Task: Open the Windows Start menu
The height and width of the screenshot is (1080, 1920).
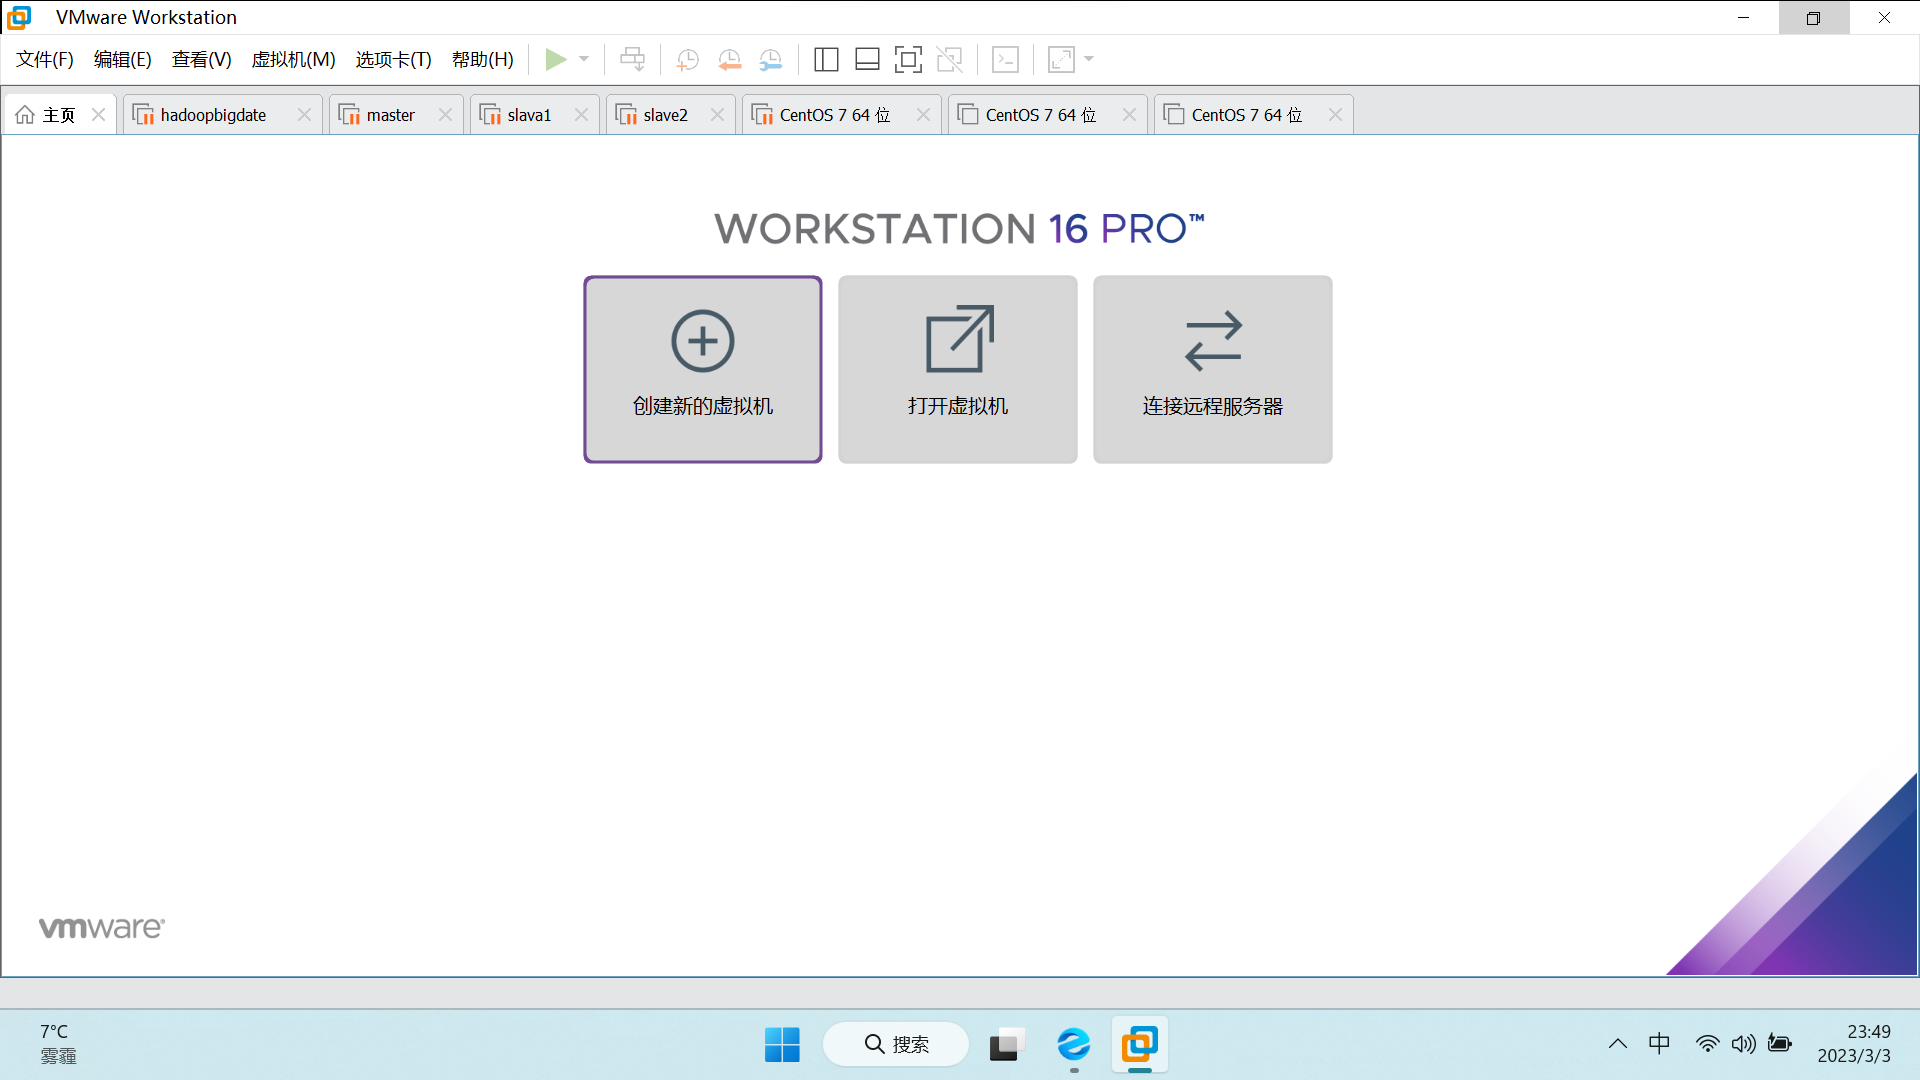Action: coord(782,1045)
